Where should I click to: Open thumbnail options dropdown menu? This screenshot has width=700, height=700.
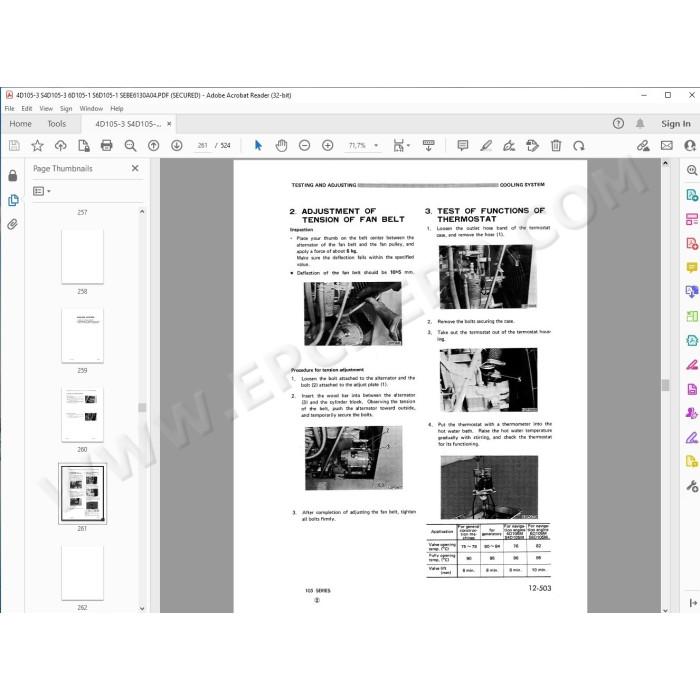[x=42, y=191]
